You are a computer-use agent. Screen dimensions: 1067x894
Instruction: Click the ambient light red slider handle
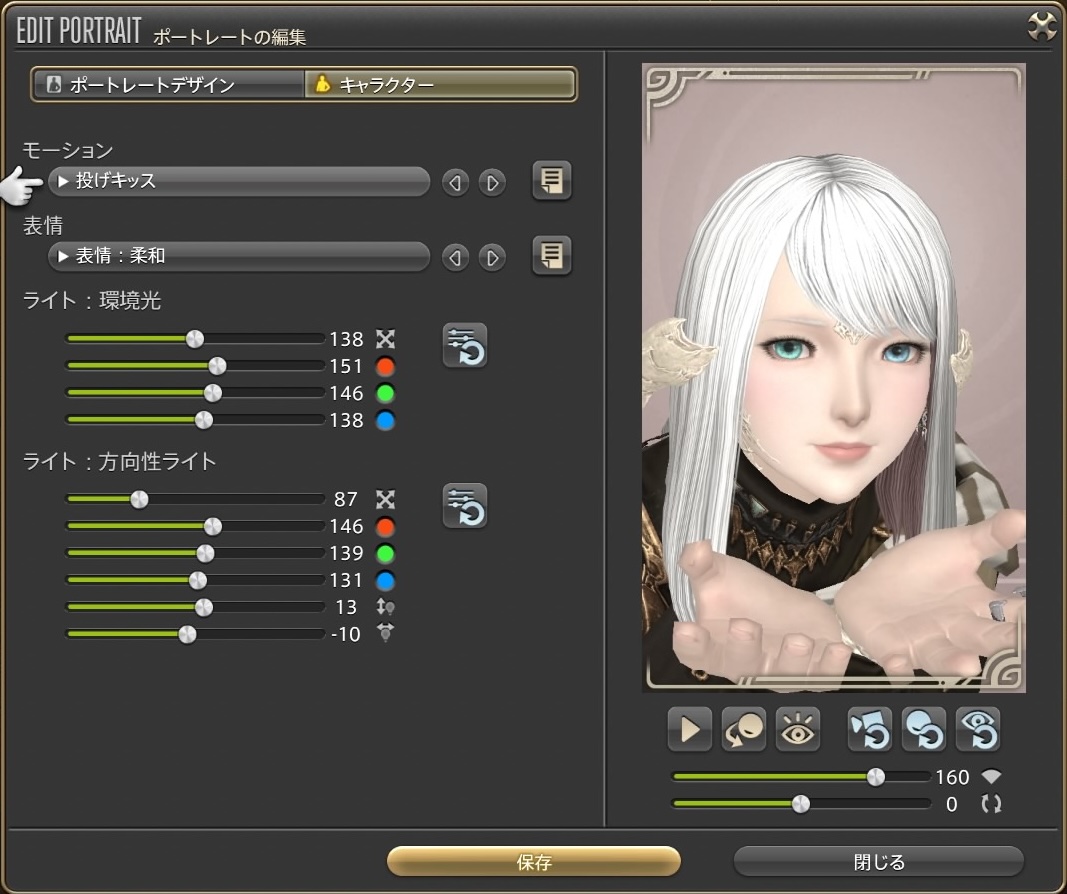(x=217, y=366)
